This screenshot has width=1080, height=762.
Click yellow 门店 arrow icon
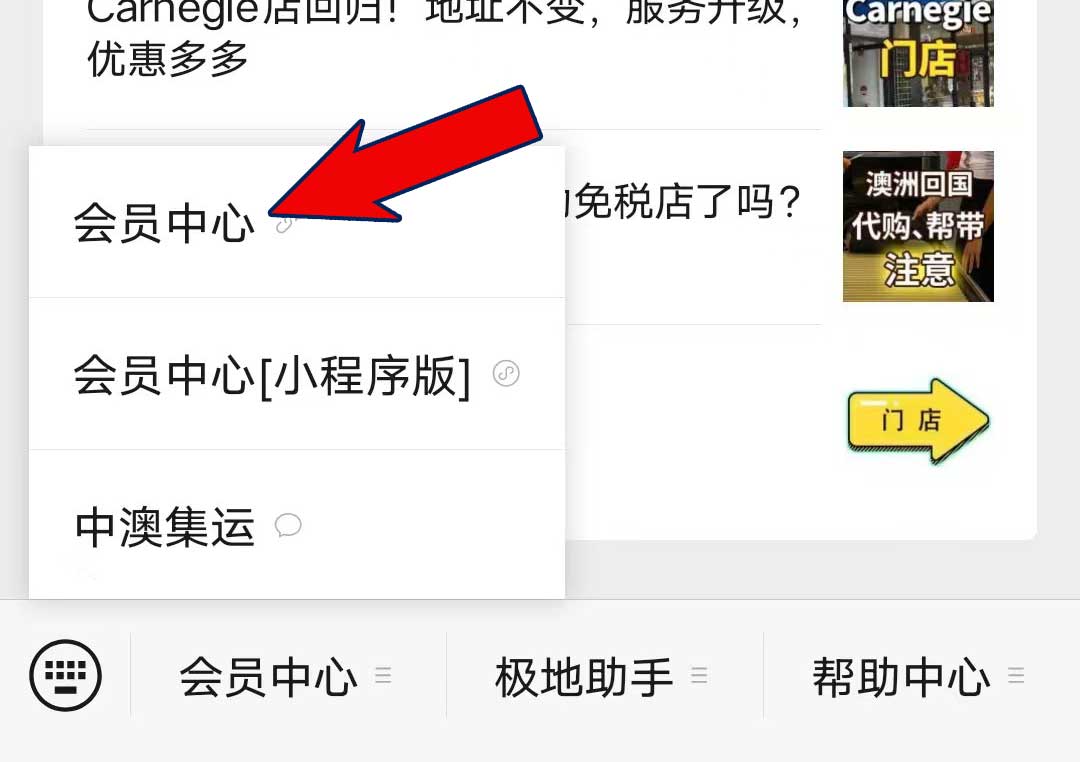tap(918, 420)
